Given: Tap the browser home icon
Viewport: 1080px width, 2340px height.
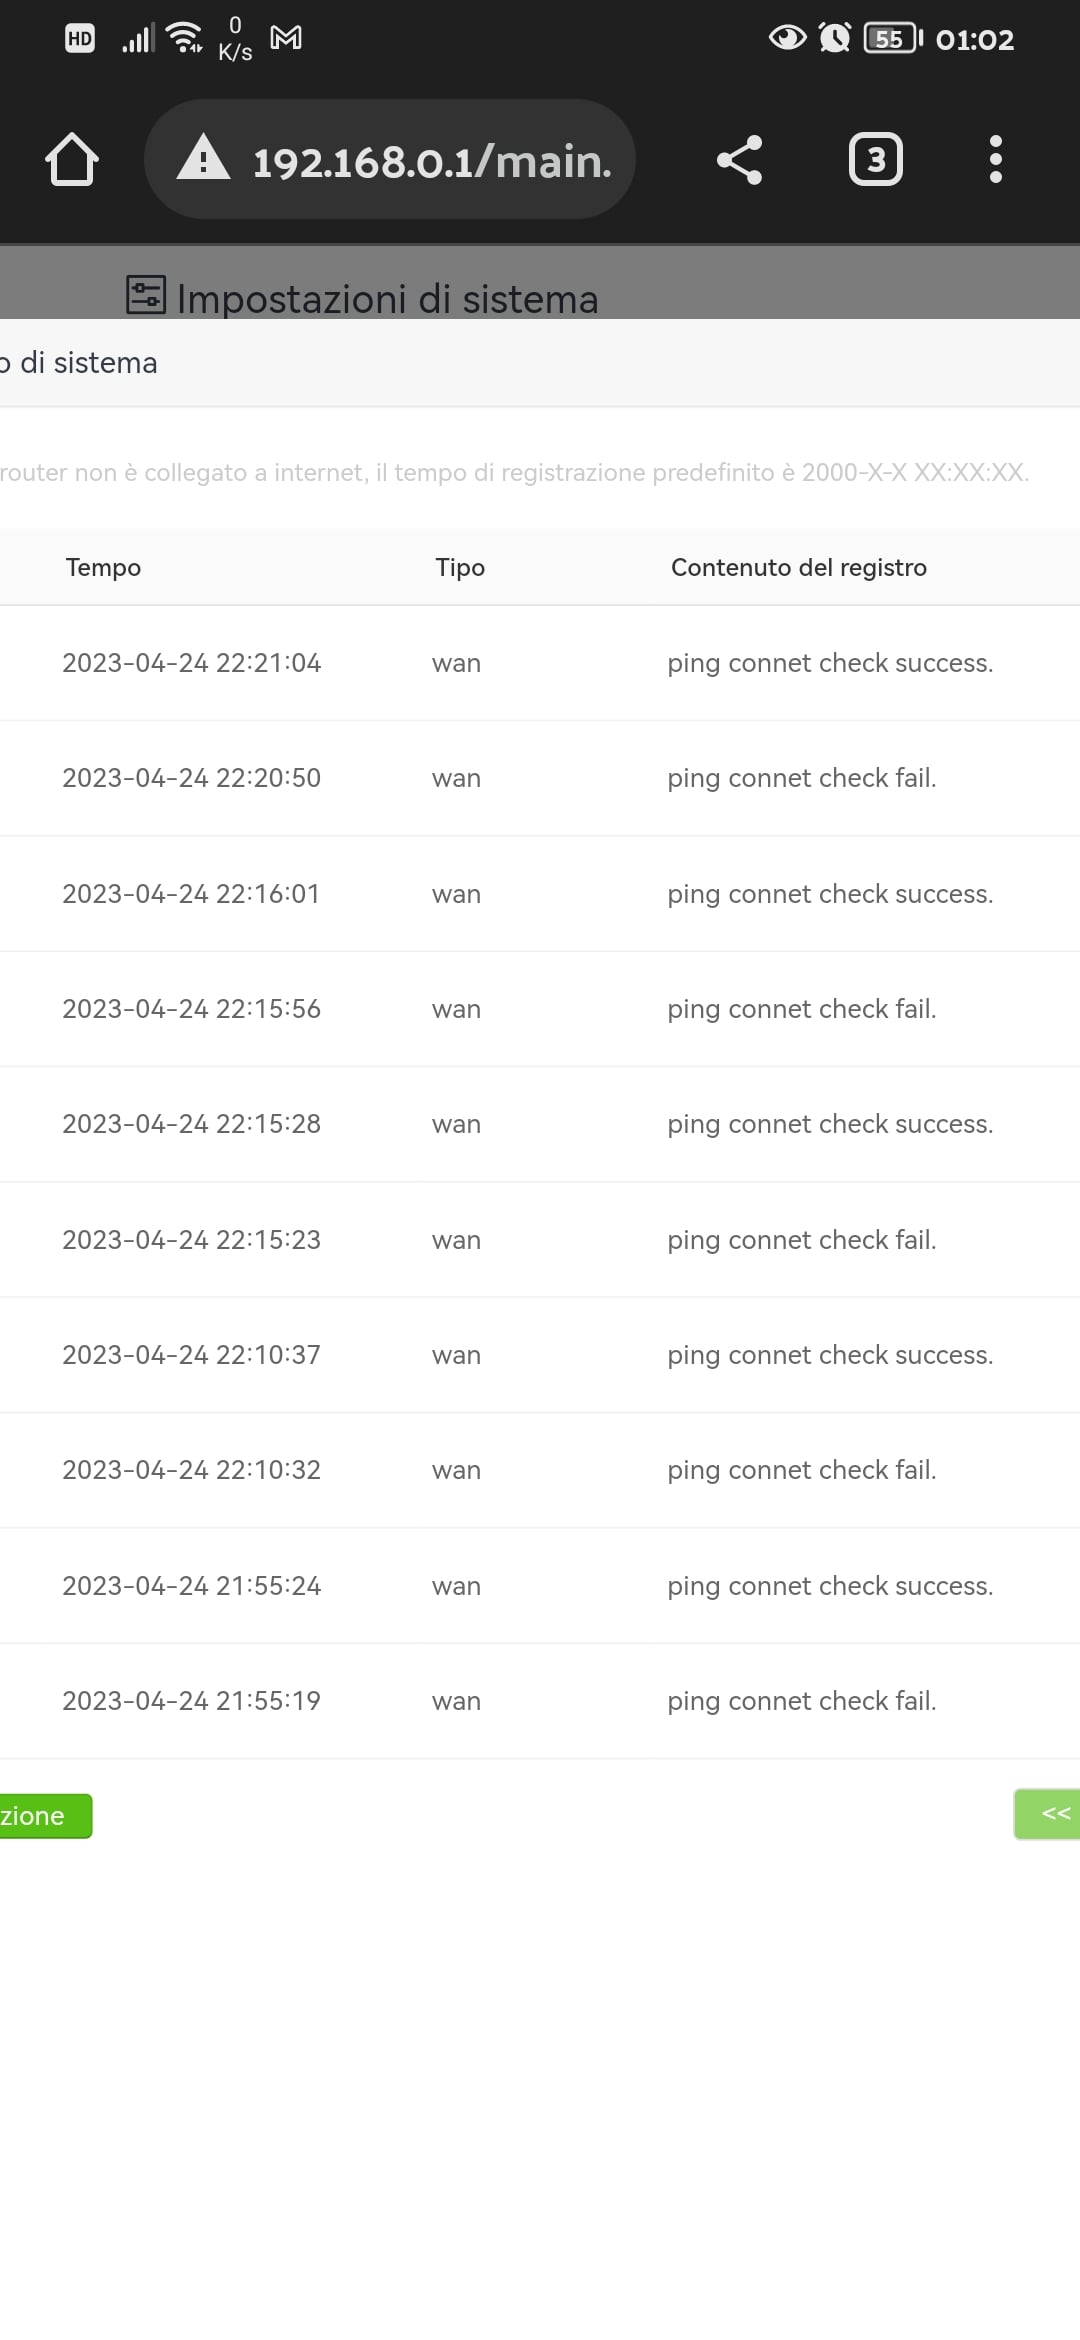Looking at the screenshot, I should coord(72,159).
